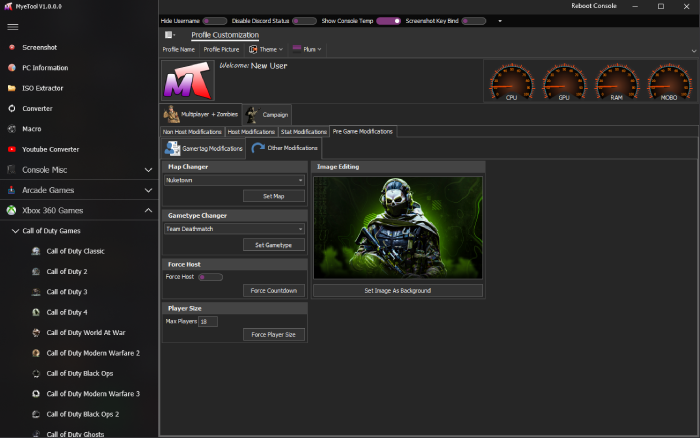Open Non Host Modifications tab
This screenshot has width=700, height=438.
pos(192,132)
